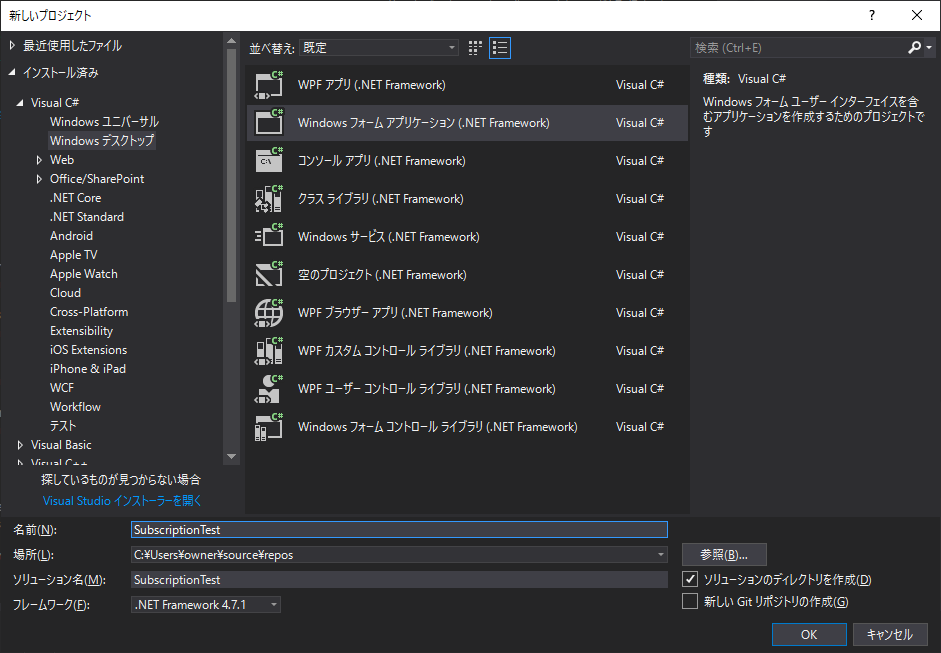
Task: Switch to small icons grid view
Action: click(x=475, y=48)
